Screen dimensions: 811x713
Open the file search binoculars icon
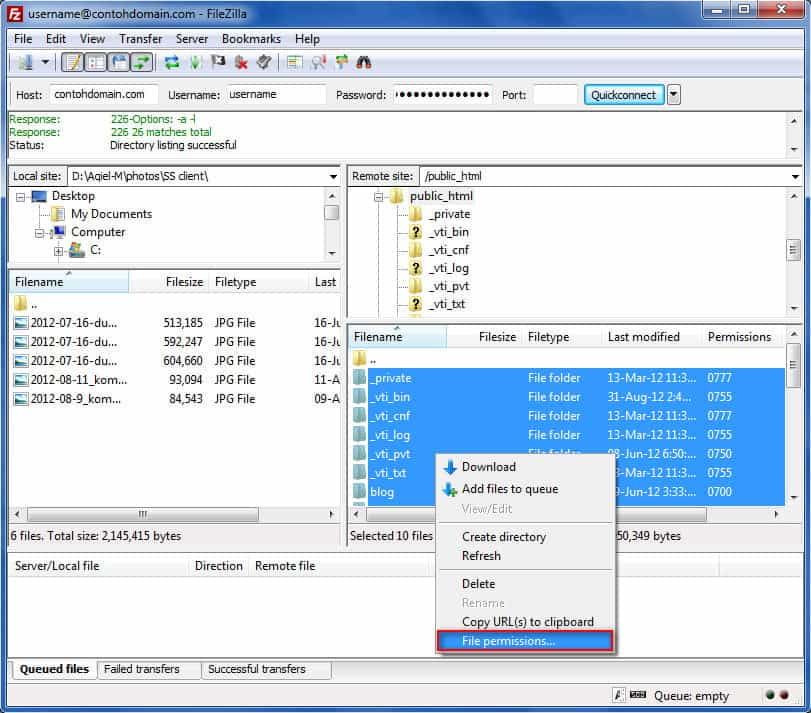click(x=365, y=62)
